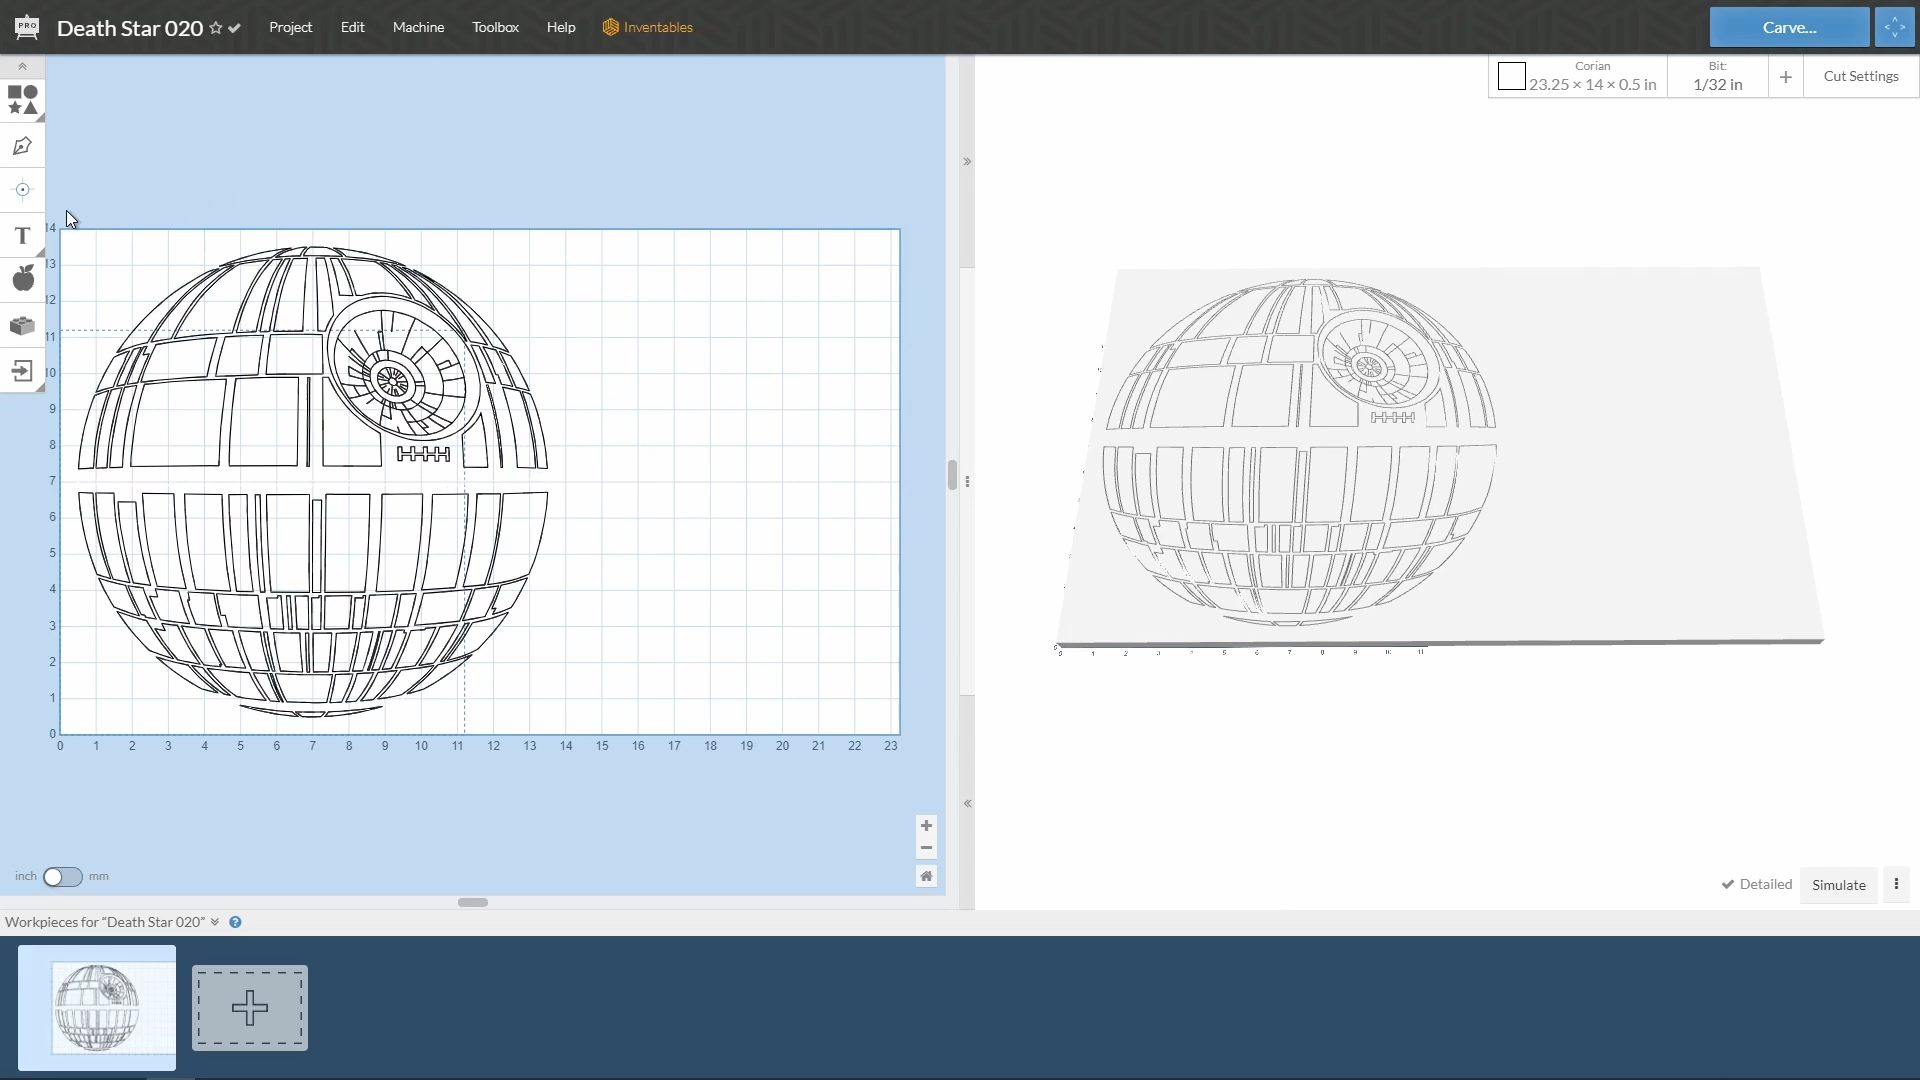Click the Corian material swatch
The width and height of the screenshot is (1920, 1080).
coord(1512,75)
